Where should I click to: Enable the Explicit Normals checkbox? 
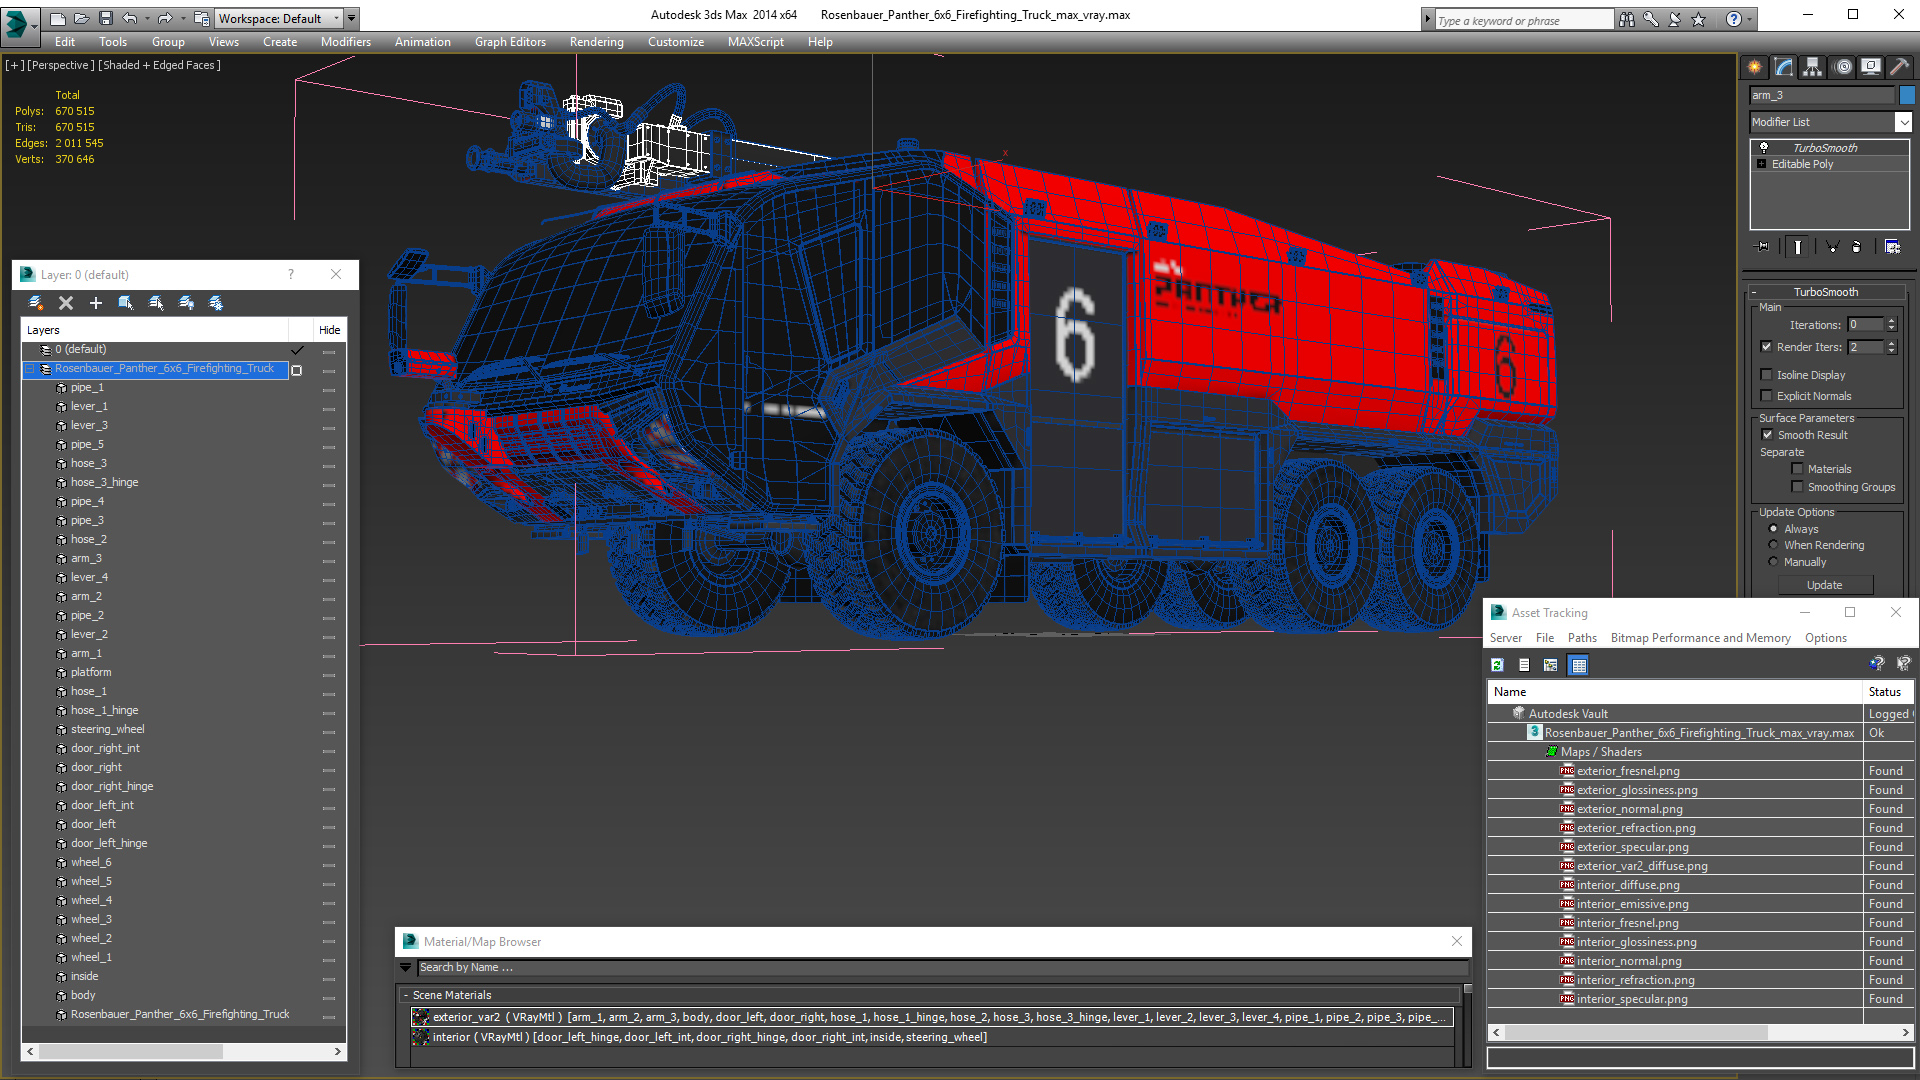[x=1767, y=396]
